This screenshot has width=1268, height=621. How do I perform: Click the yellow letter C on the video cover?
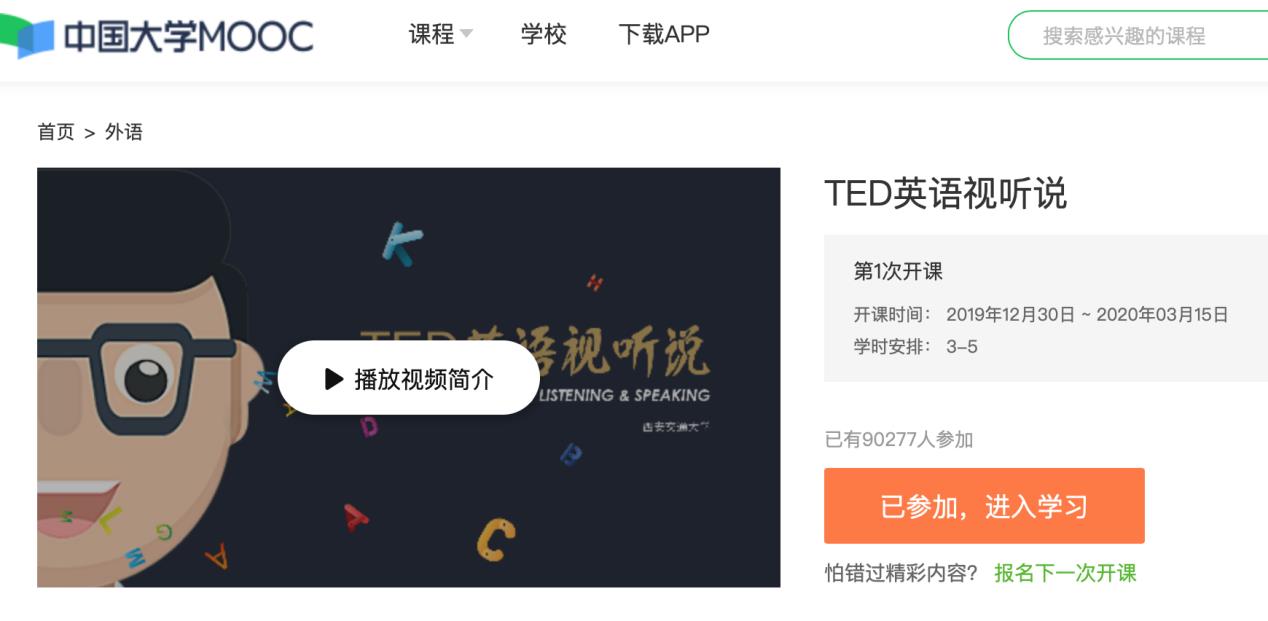click(495, 538)
